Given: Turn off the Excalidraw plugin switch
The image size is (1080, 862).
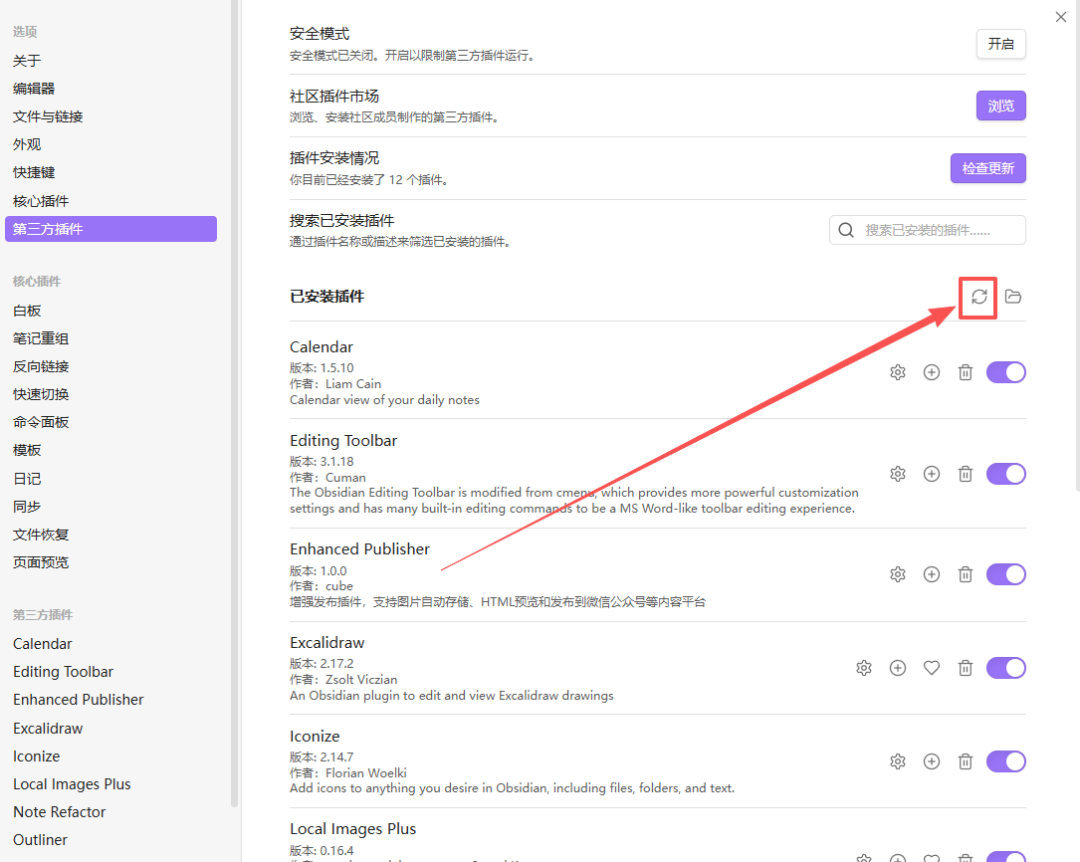Looking at the screenshot, I should pyautogui.click(x=1006, y=668).
